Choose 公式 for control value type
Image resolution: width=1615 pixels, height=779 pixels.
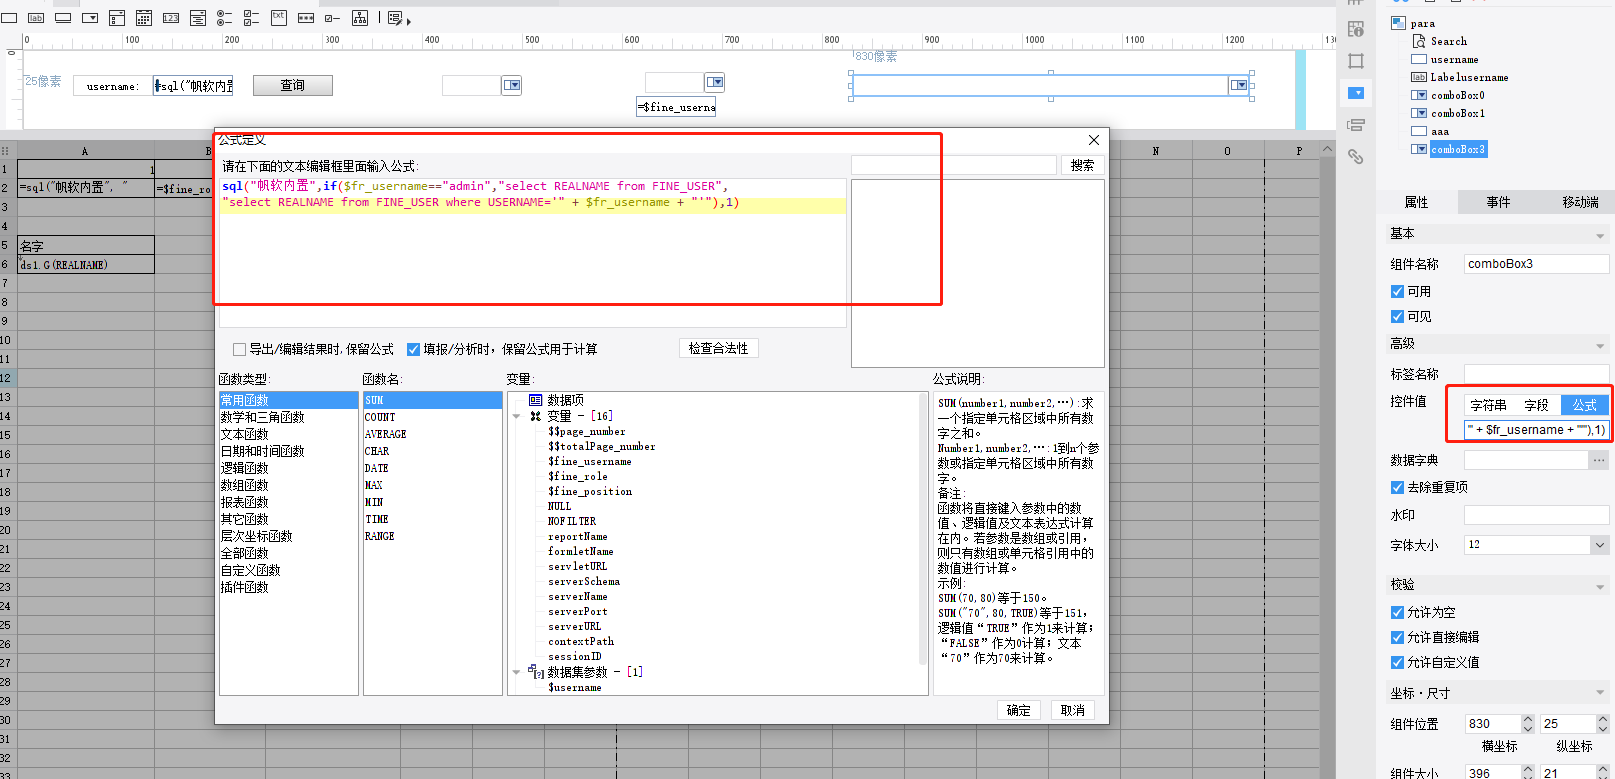[1585, 405]
